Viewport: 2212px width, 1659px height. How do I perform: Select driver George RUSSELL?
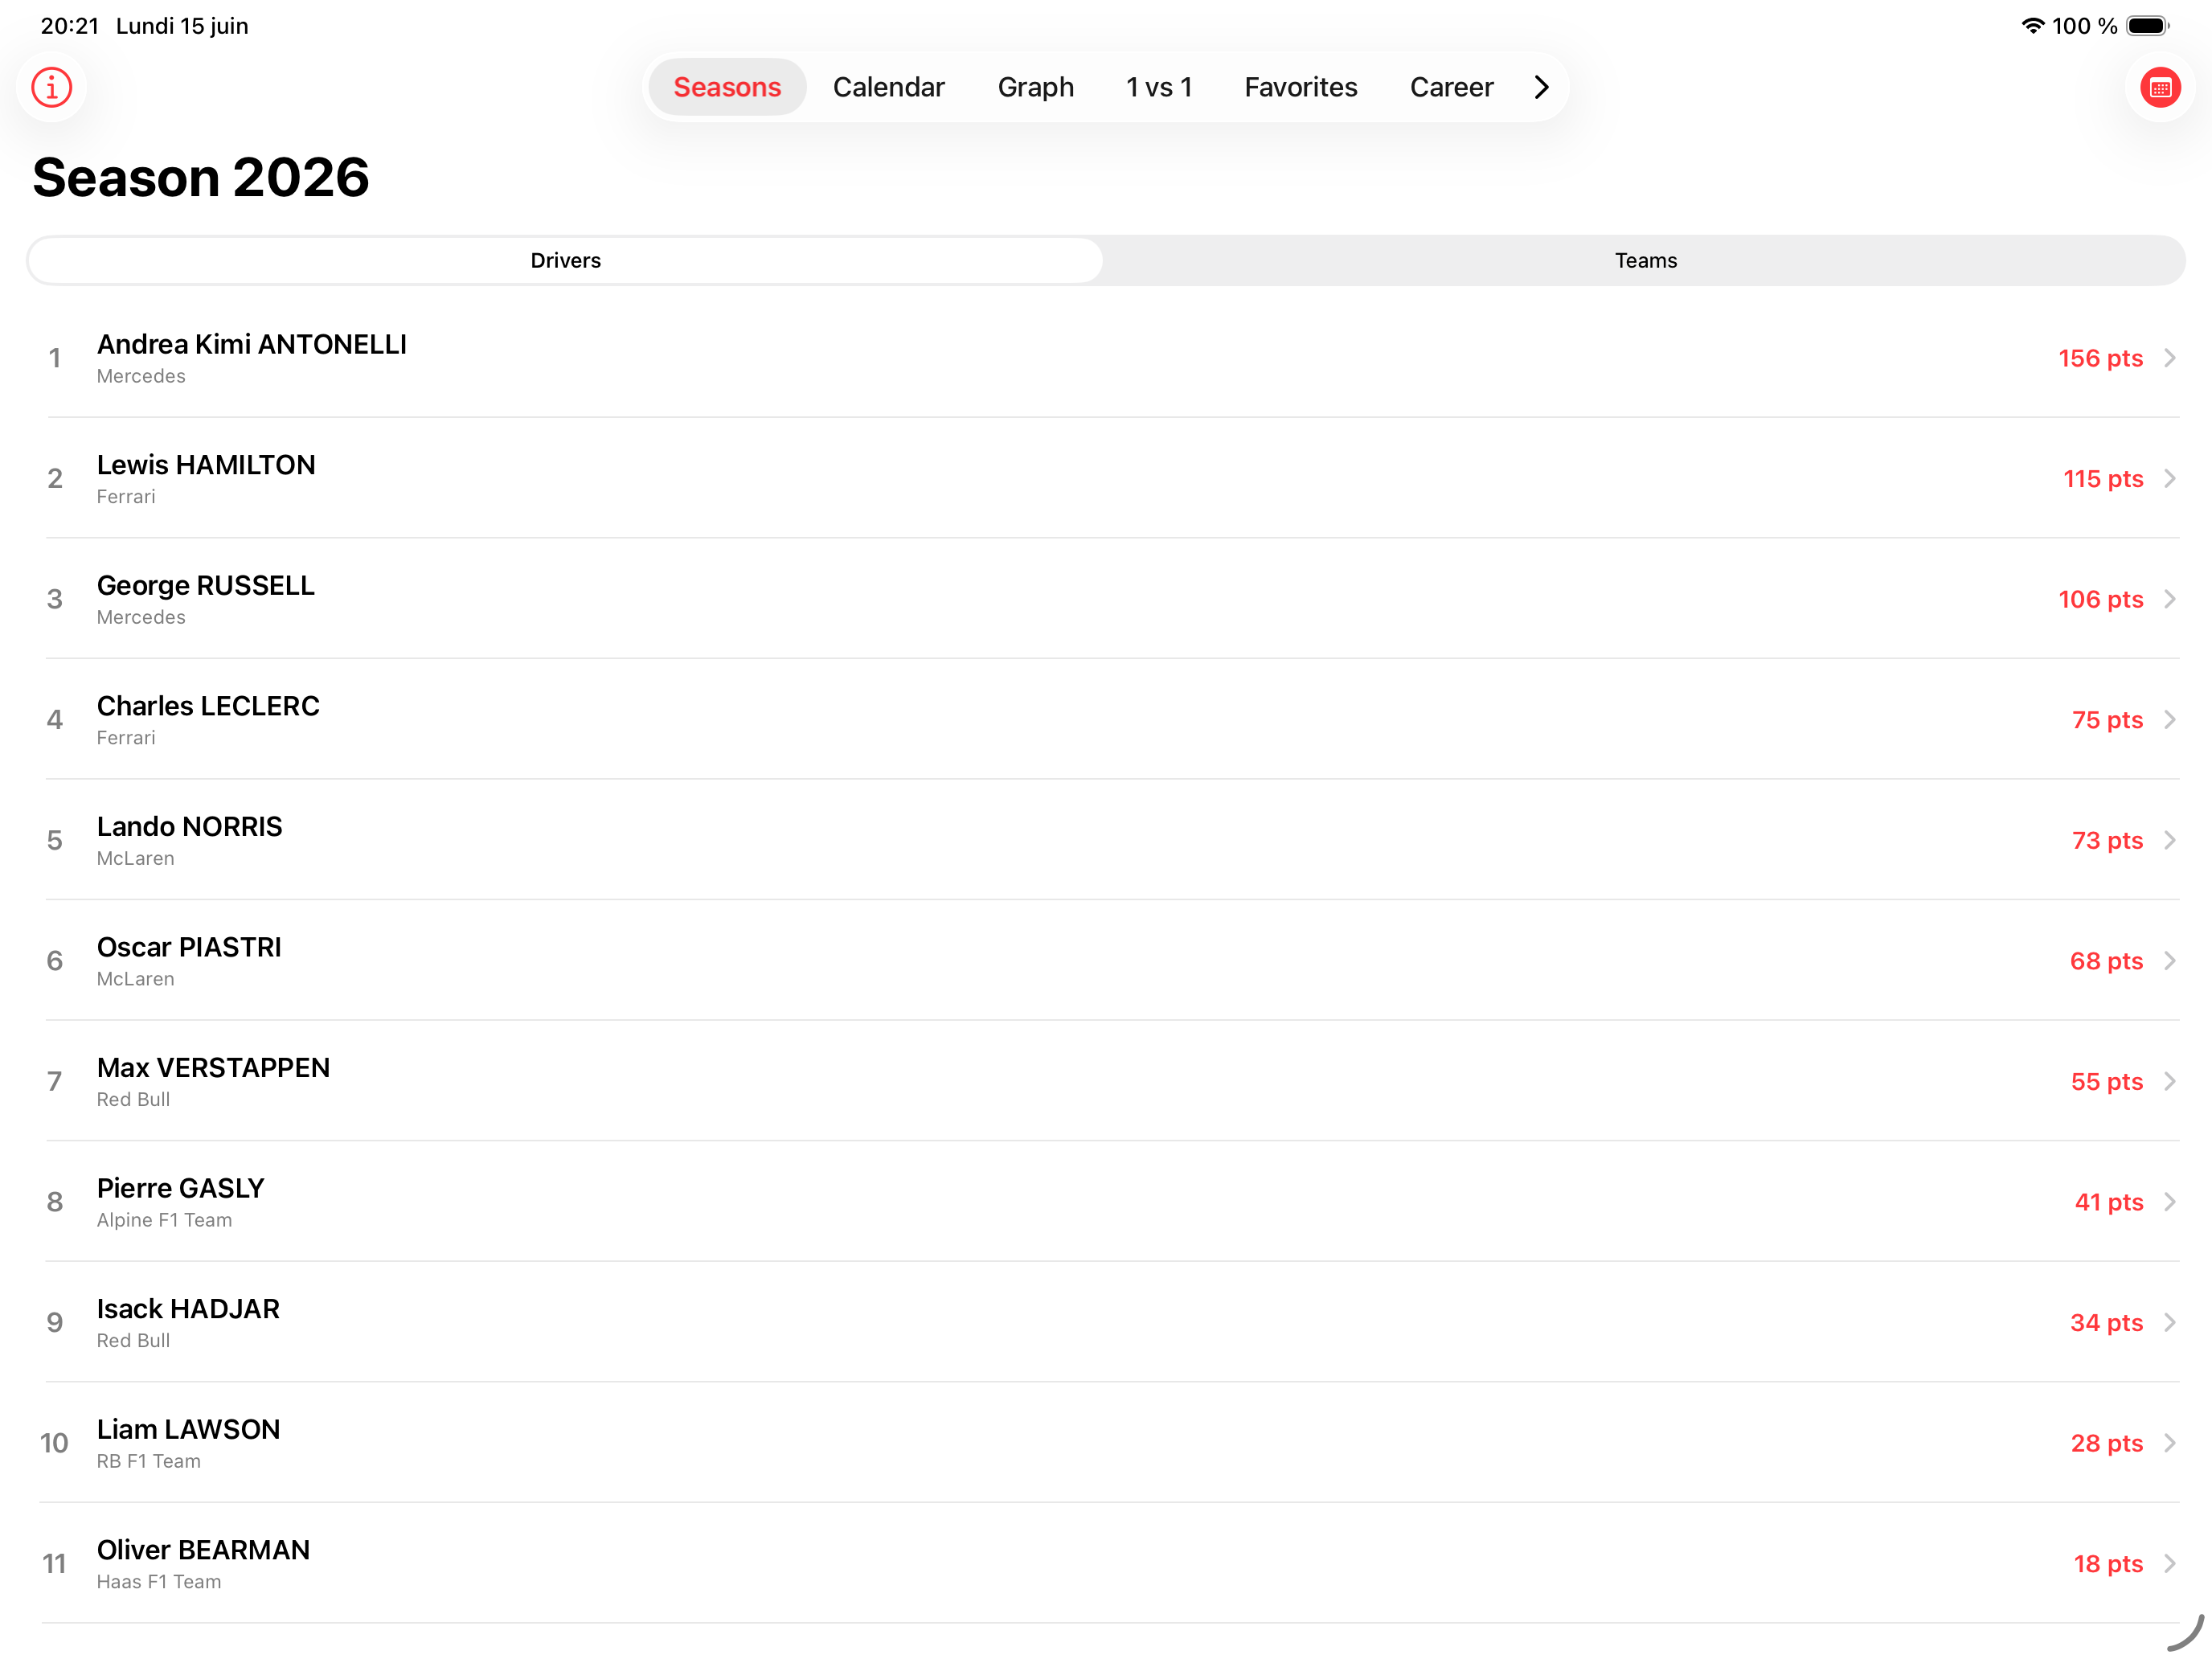pos(206,585)
